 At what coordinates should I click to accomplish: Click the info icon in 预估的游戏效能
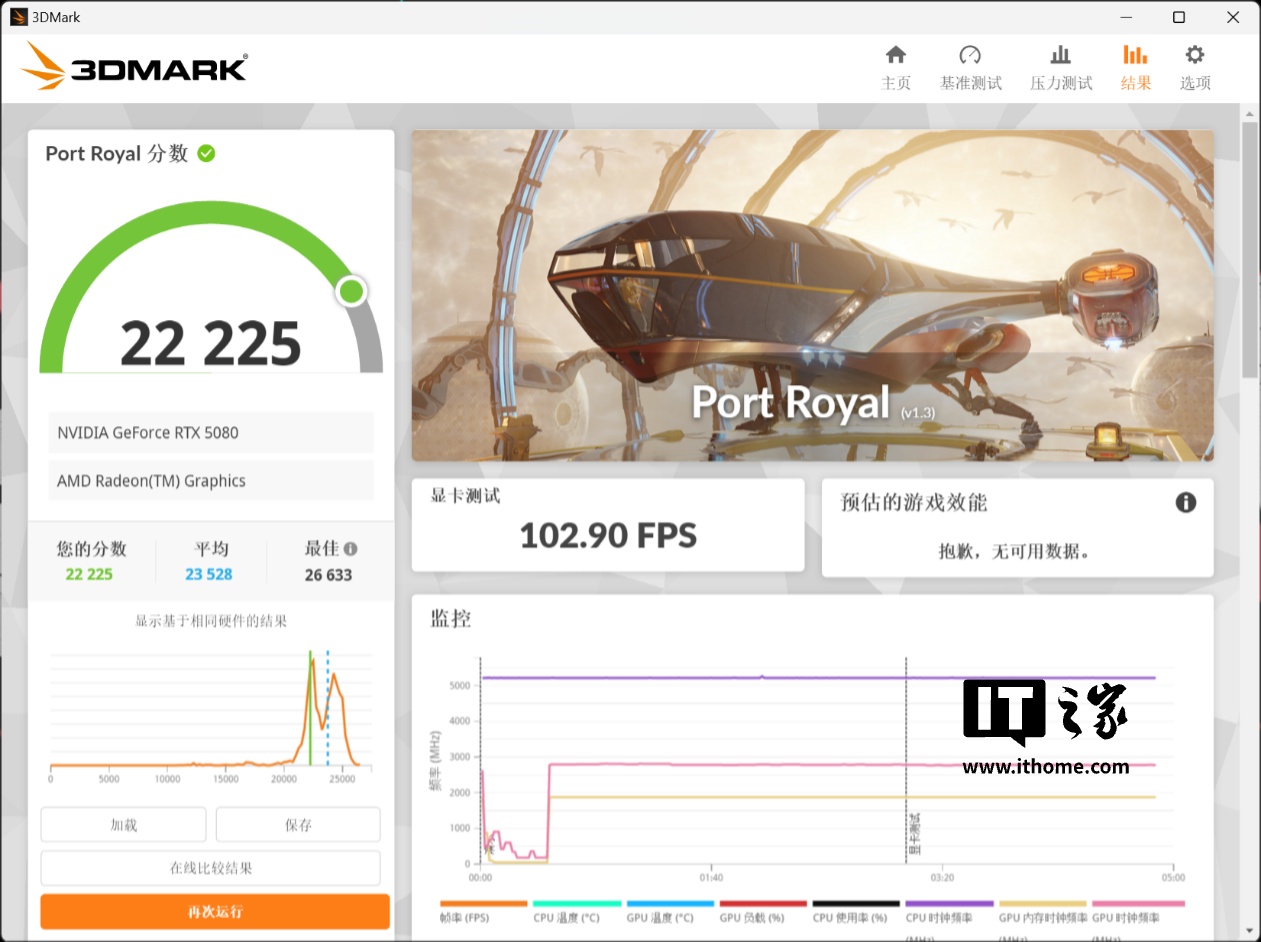(1186, 502)
